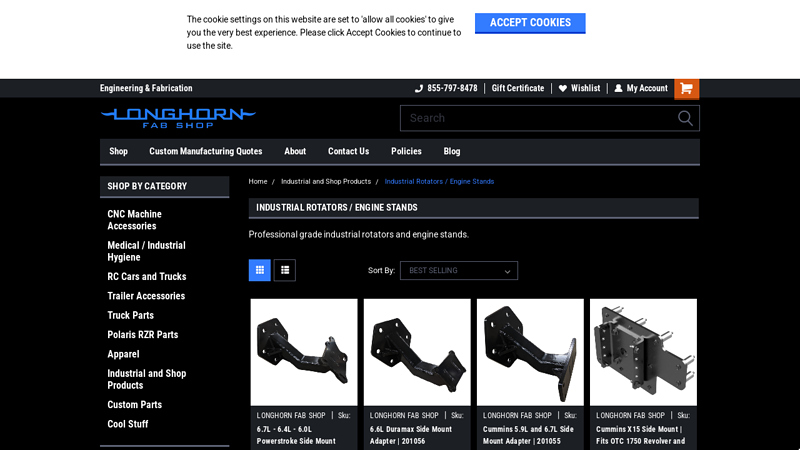
Task: Open 6.6L Duramax Side Mount product image
Action: (417, 352)
